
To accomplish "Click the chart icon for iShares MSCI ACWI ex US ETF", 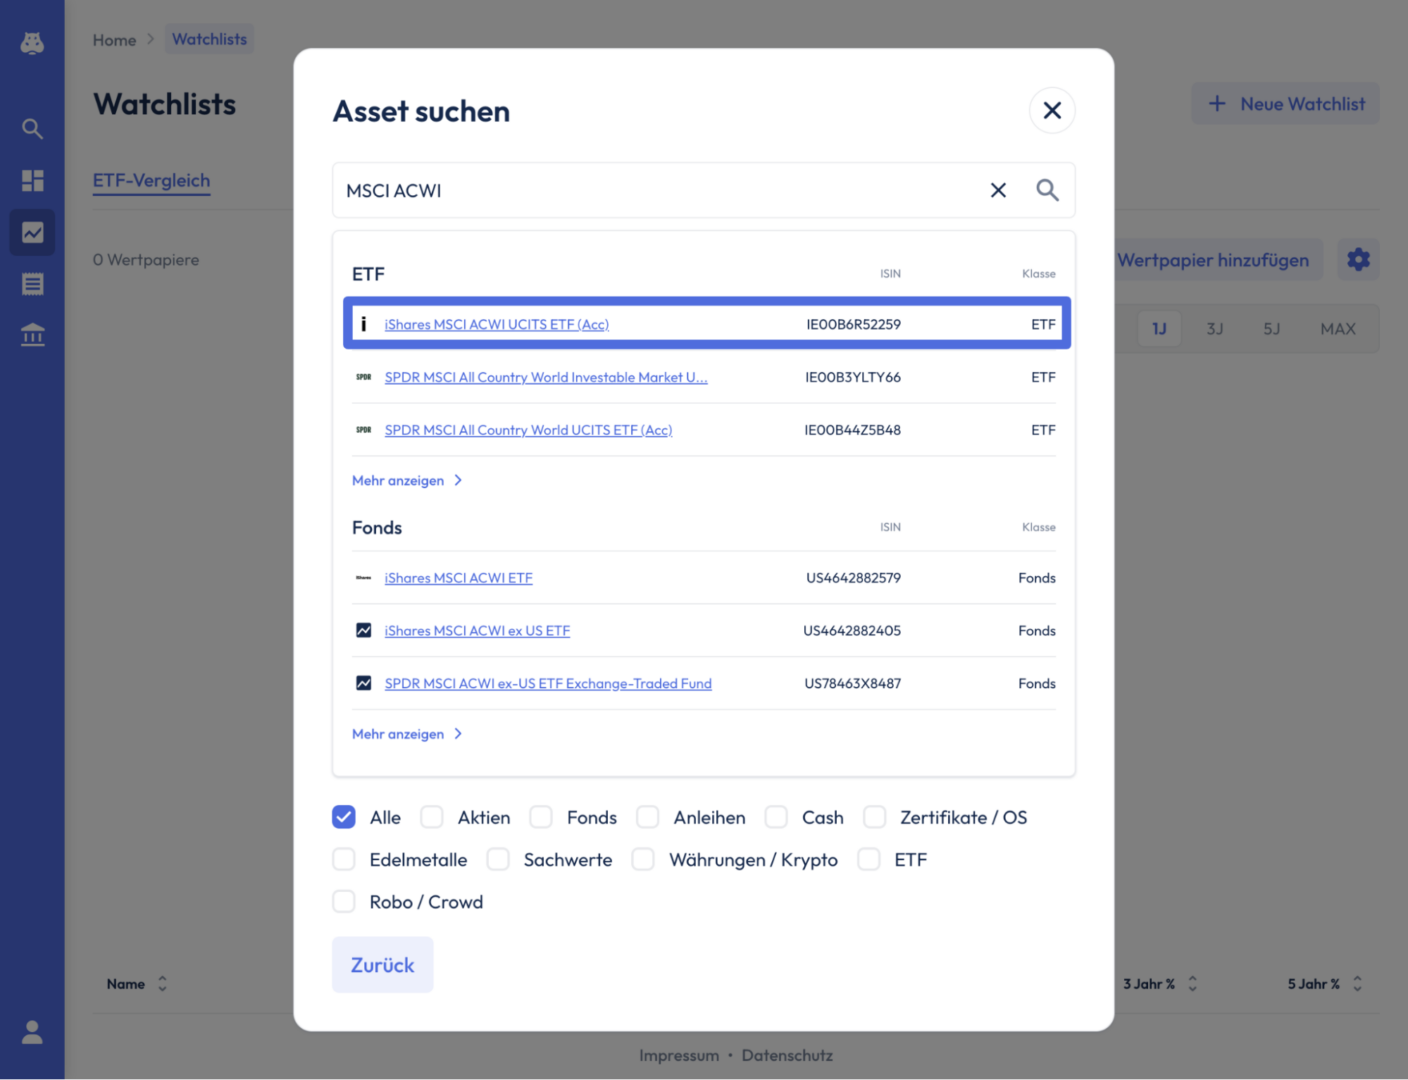I will [x=364, y=631].
